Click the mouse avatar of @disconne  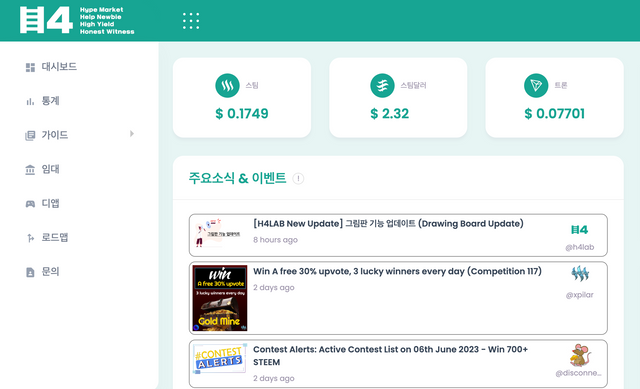pos(580,355)
